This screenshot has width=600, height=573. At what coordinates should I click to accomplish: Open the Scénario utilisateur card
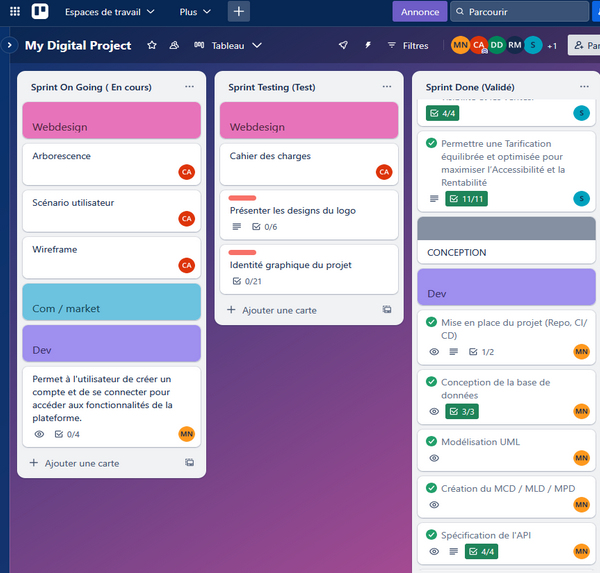(x=111, y=211)
